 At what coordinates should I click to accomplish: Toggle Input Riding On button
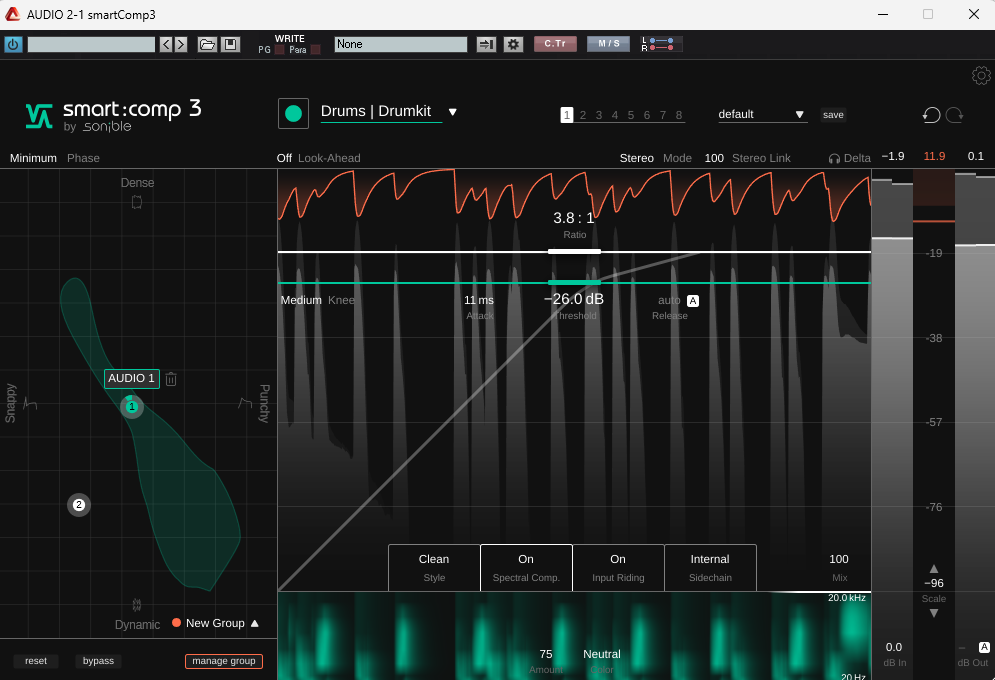(x=618, y=567)
